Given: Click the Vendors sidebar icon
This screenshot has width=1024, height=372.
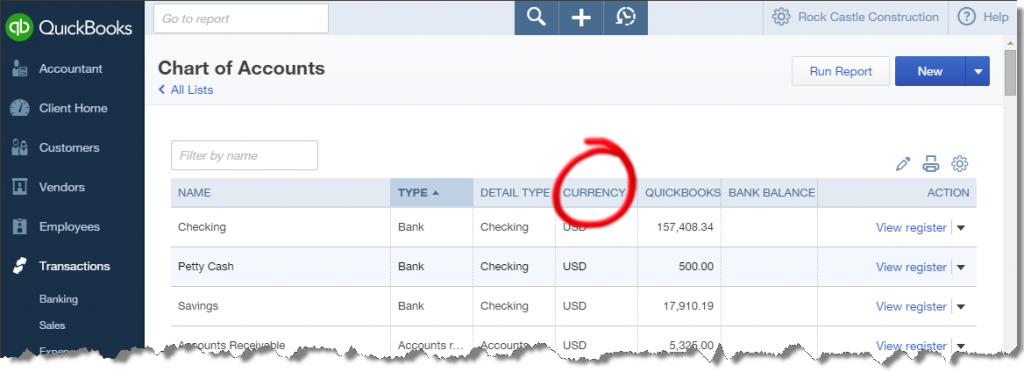Looking at the screenshot, I should pyautogui.click(x=20, y=187).
